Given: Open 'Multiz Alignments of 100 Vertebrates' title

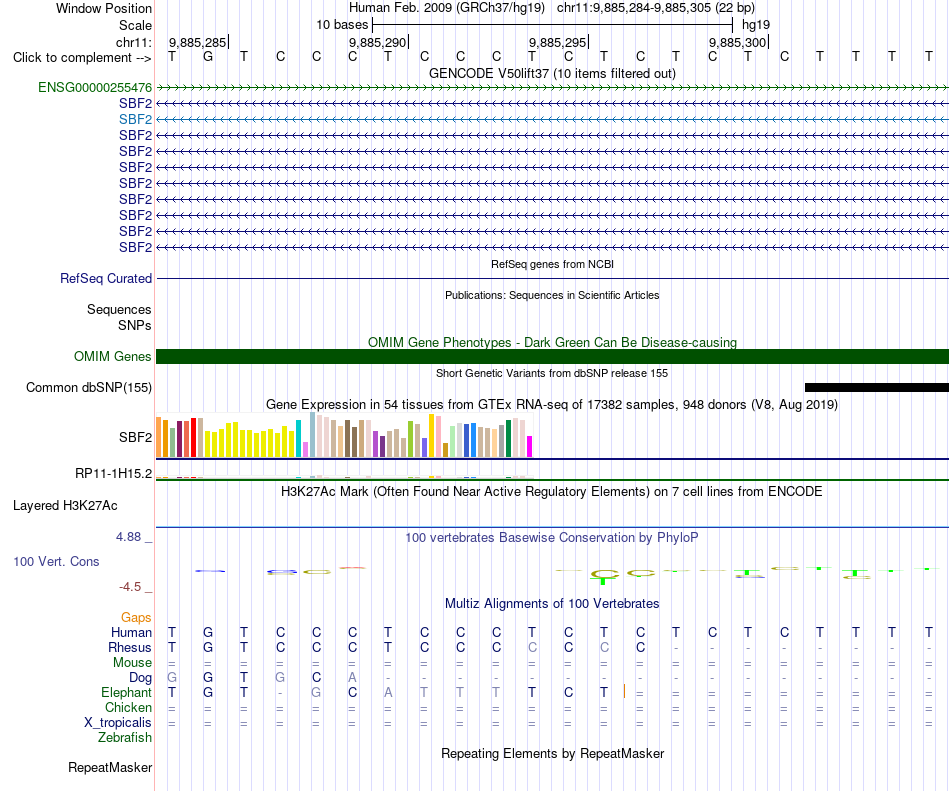Looking at the screenshot, I should coord(552,603).
